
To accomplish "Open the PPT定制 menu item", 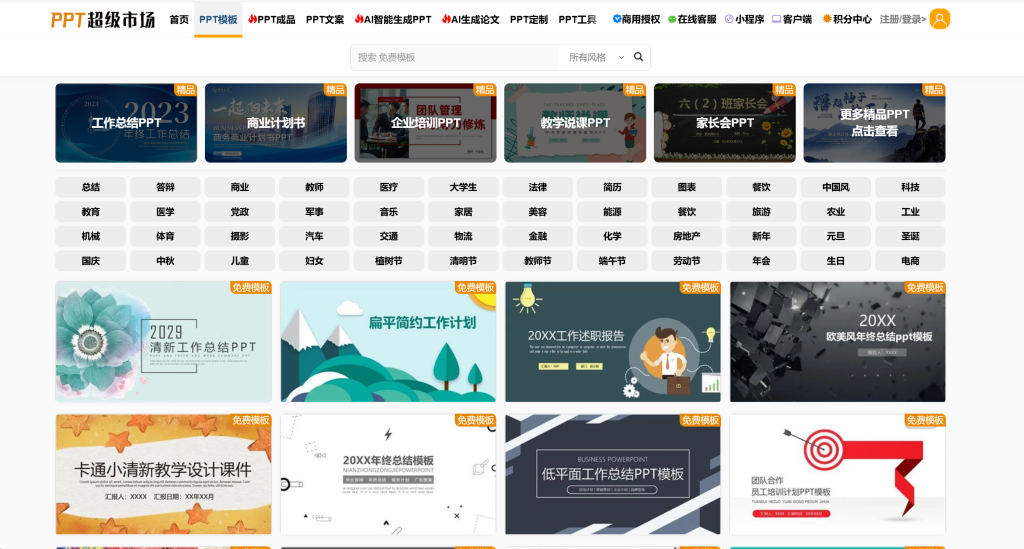I will click(528, 20).
